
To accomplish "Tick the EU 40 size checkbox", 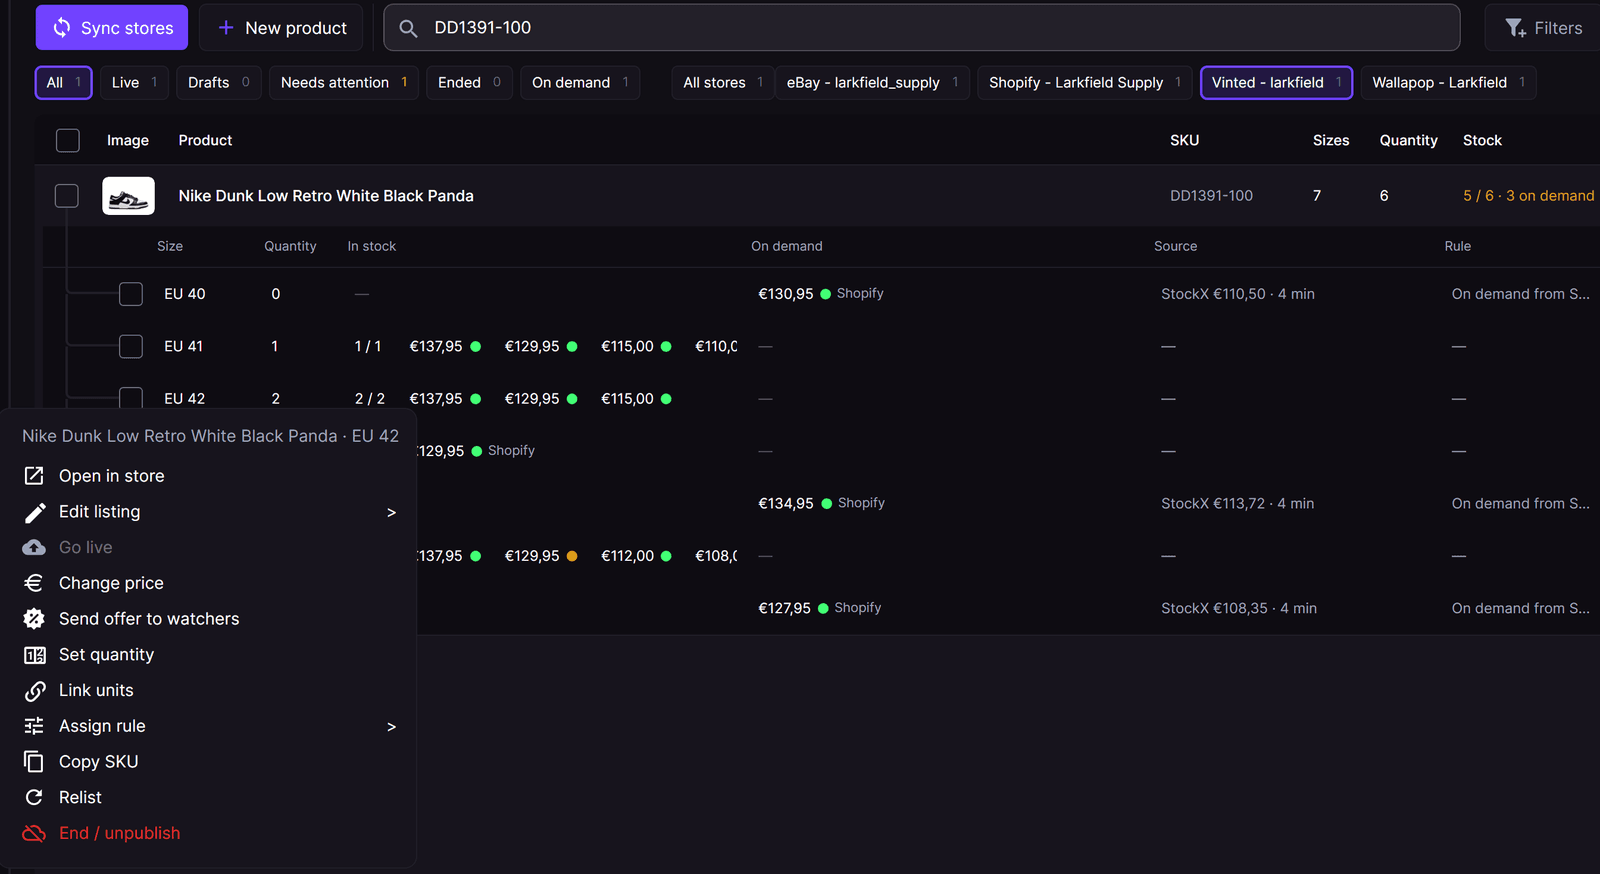I will tap(131, 294).
